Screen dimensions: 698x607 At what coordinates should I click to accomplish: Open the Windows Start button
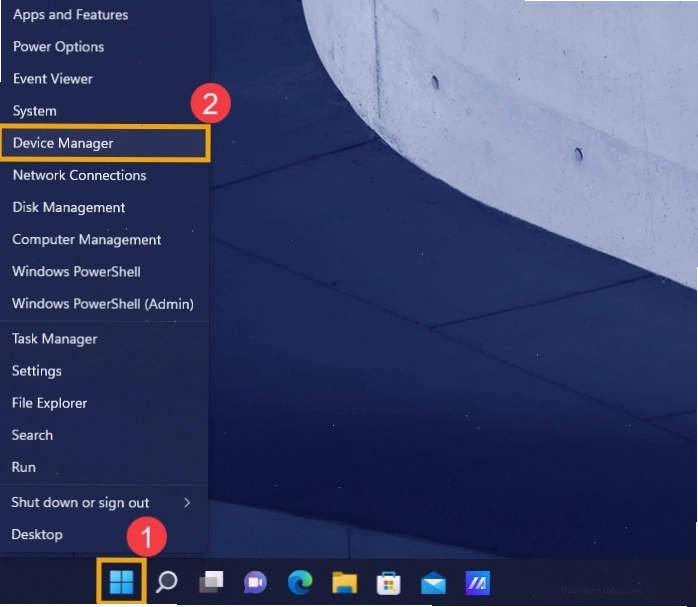coord(121,582)
